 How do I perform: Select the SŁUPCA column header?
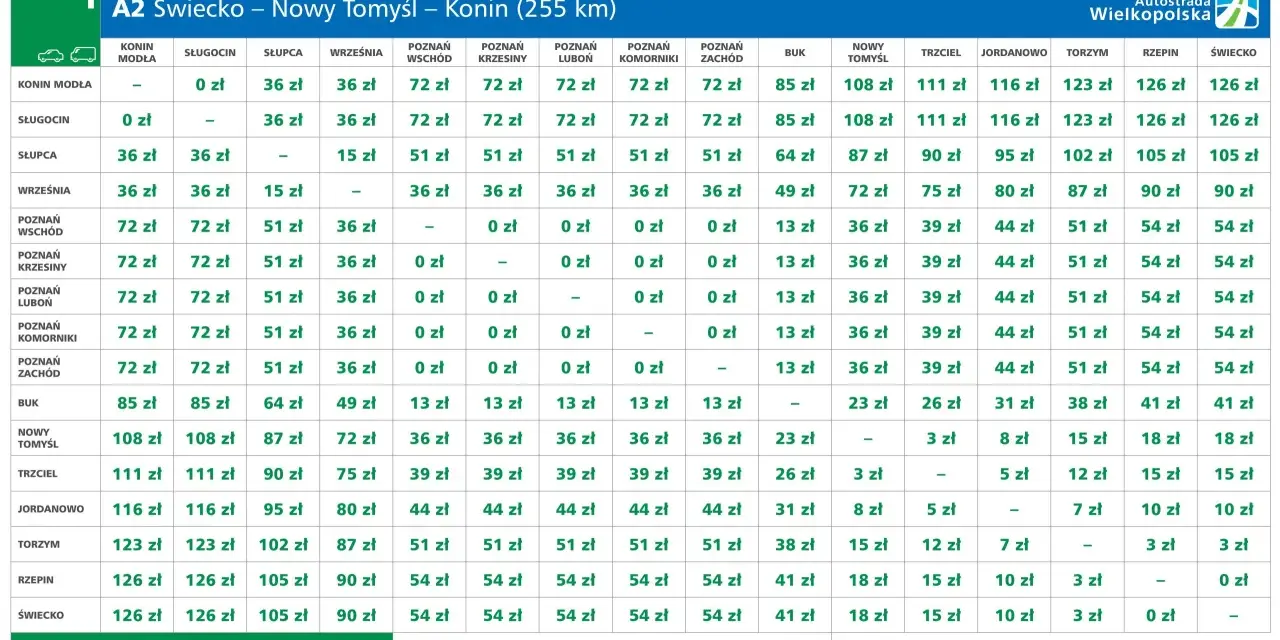(x=283, y=52)
